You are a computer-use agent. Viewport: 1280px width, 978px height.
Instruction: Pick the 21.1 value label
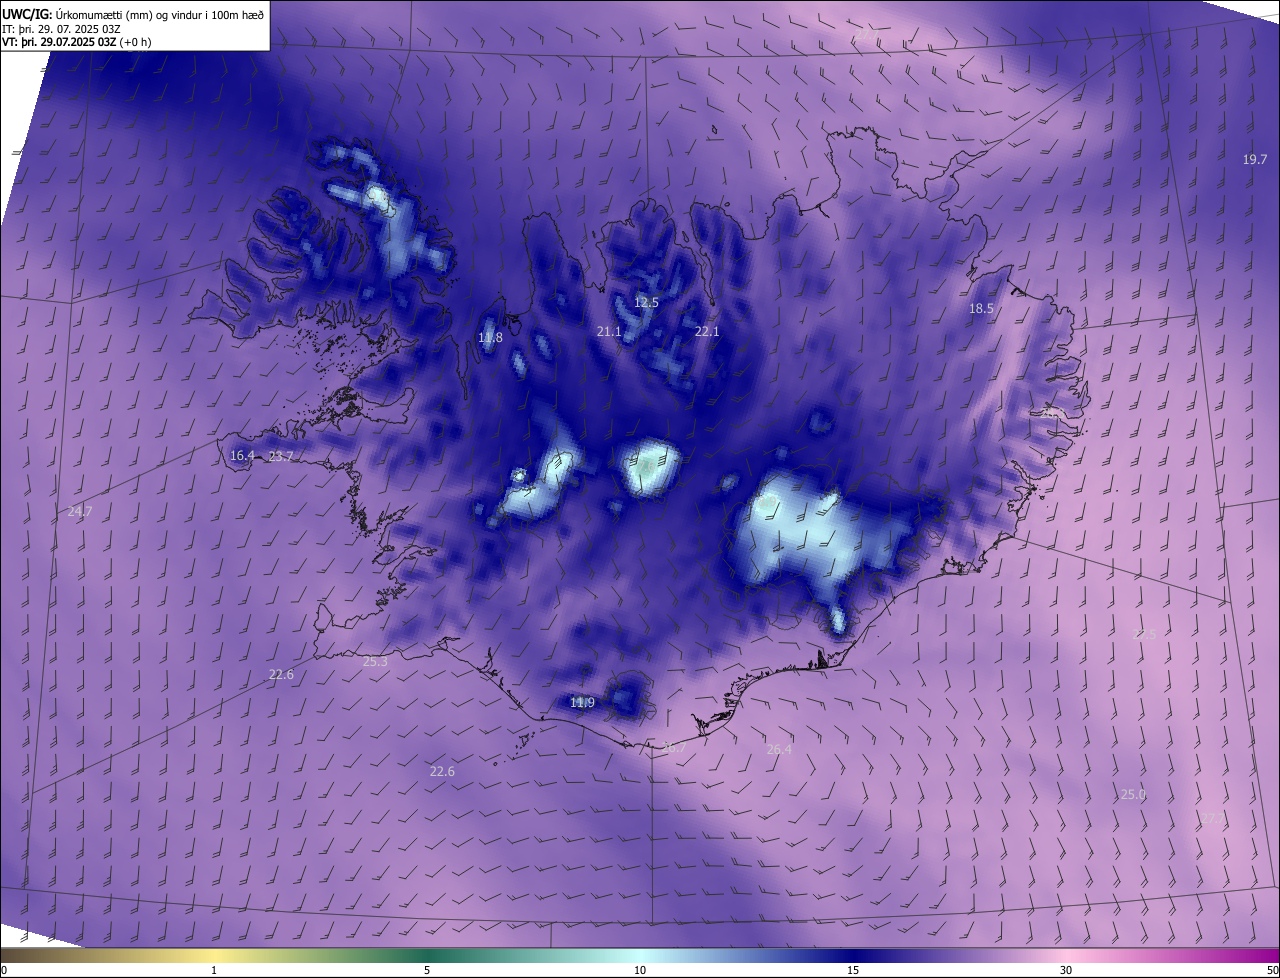609,331
